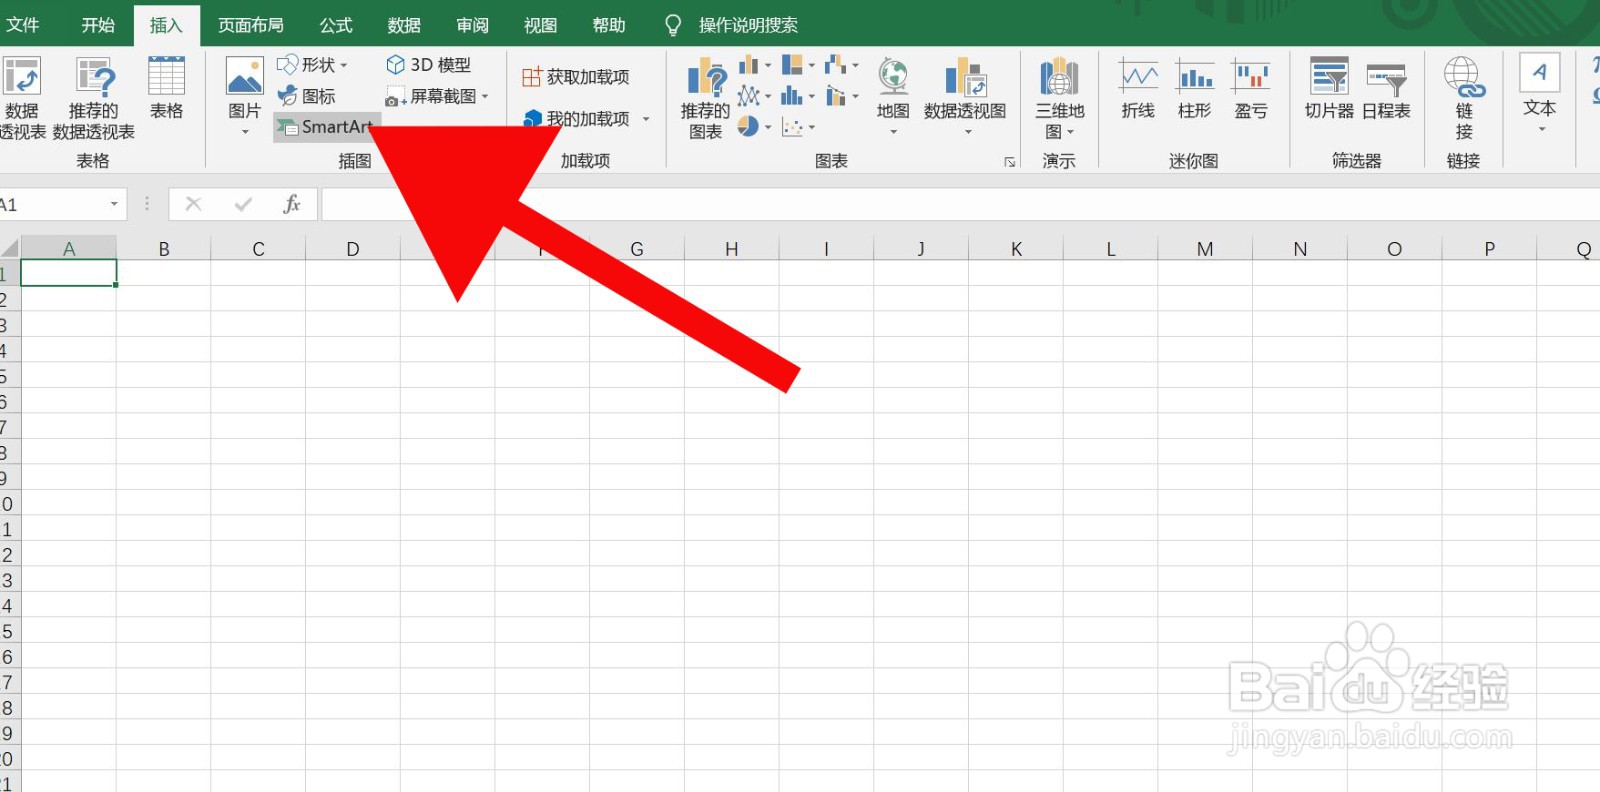
Task: Switch to Page Layout (页面布局) tab
Action: tap(251, 25)
